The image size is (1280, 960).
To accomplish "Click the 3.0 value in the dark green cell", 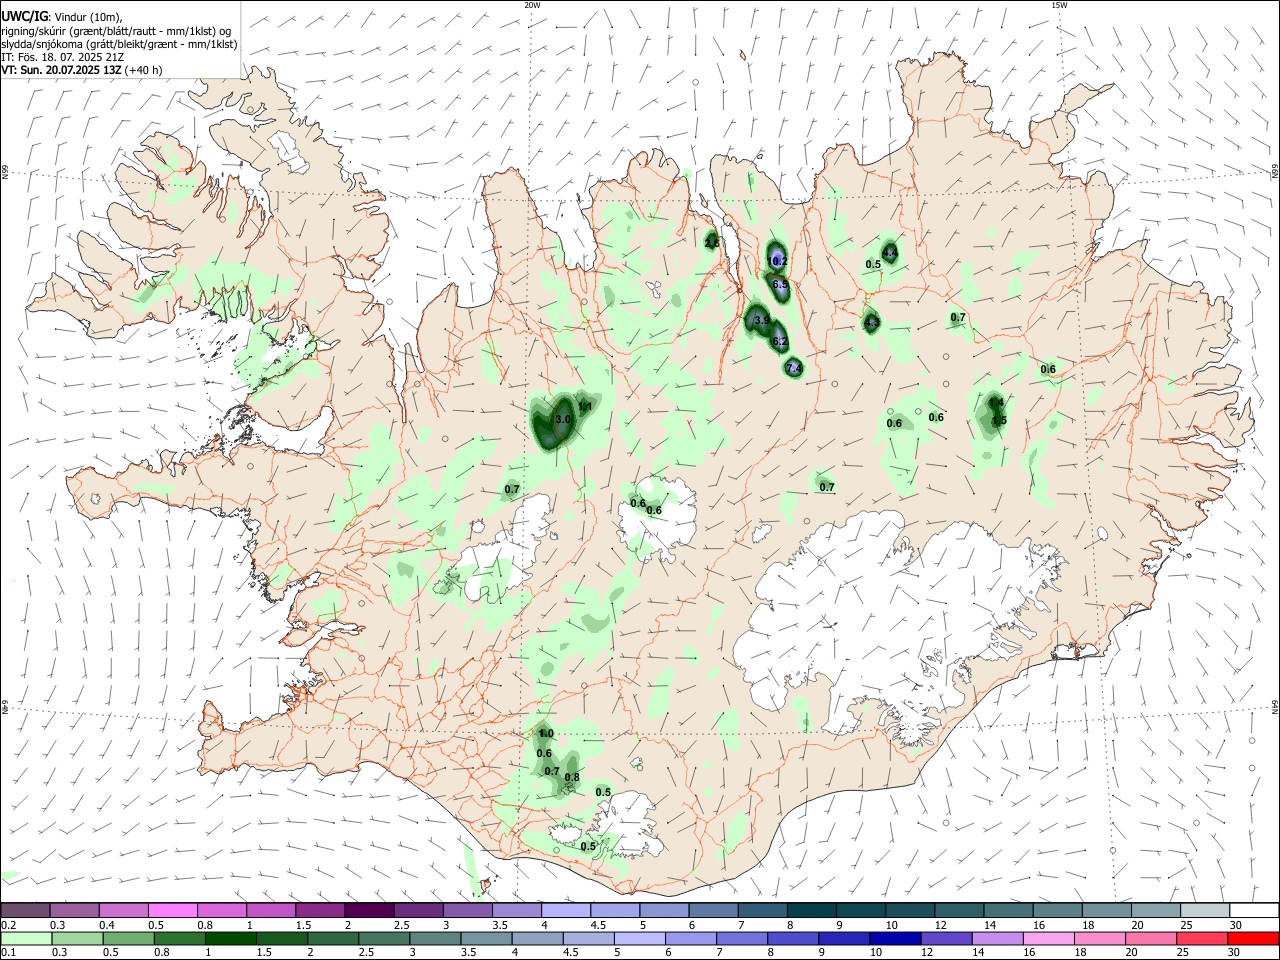I will click(562, 420).
